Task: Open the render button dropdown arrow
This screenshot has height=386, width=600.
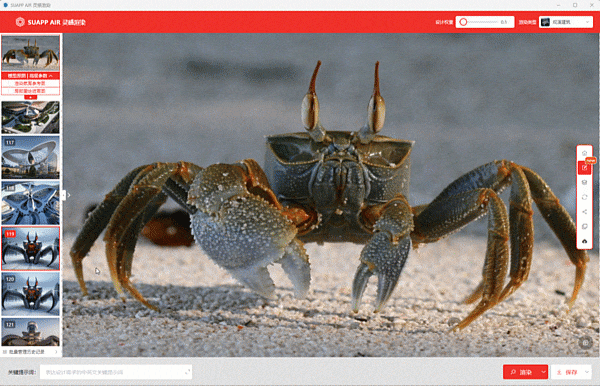Action: point(543,372)
